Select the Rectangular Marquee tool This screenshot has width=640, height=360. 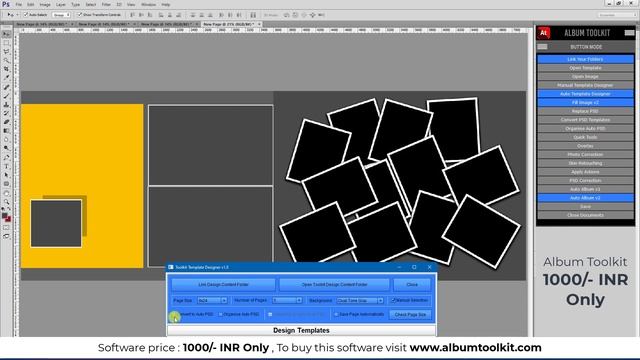pos(6,43)
